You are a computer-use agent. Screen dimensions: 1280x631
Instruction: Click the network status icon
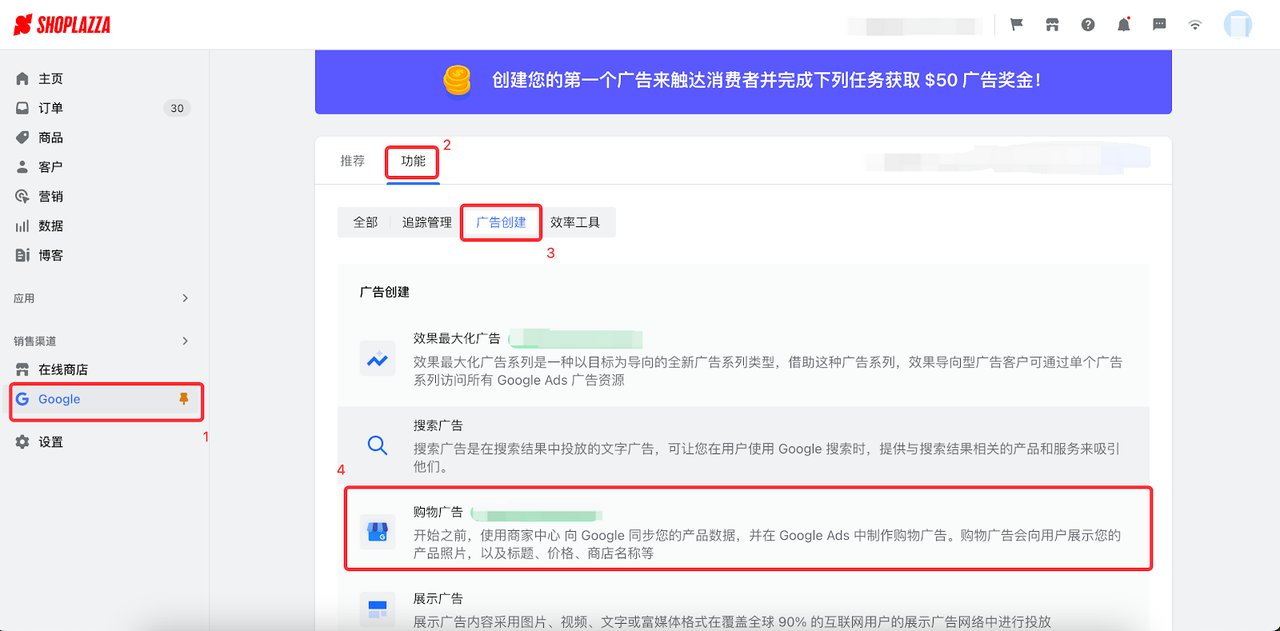coord(1195,23)
